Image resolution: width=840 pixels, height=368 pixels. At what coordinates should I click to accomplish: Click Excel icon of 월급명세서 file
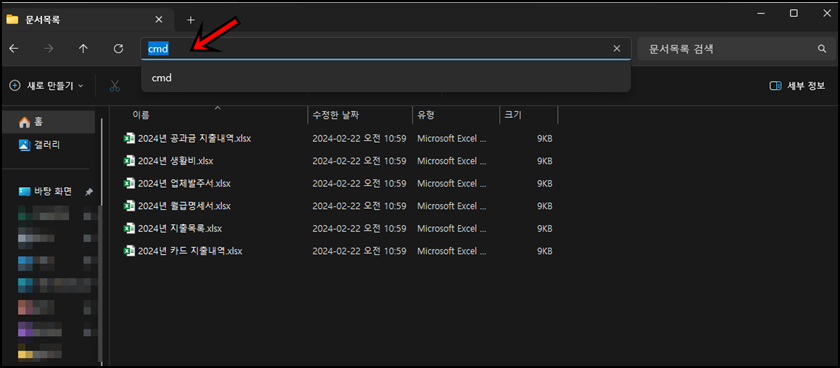tap(129, 206)
